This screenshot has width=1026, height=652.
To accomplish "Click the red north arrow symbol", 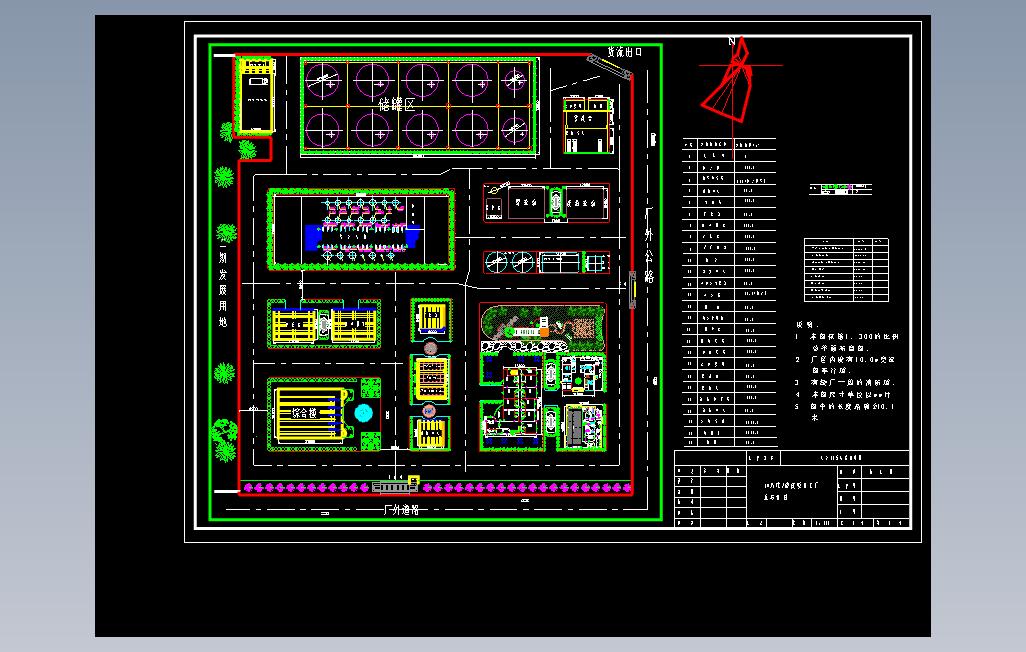I will 730,80.
